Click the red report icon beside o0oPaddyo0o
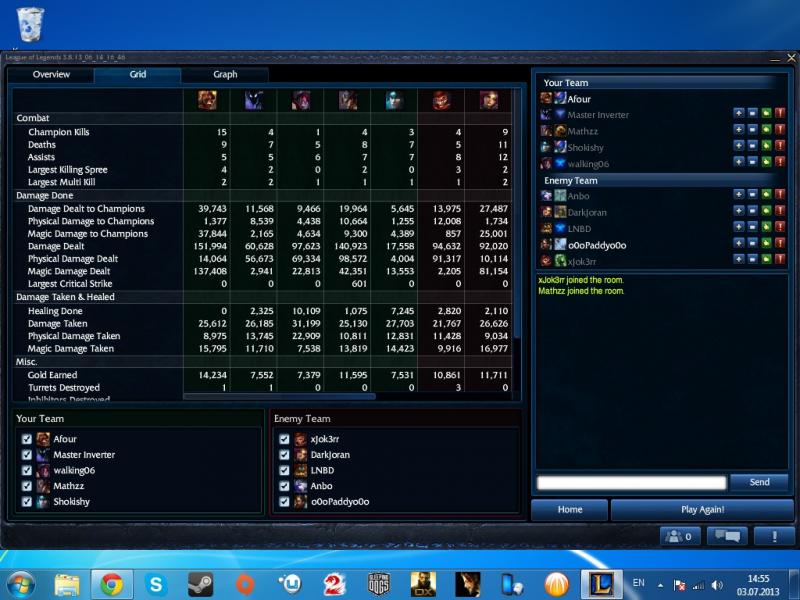 pos(780,243)
